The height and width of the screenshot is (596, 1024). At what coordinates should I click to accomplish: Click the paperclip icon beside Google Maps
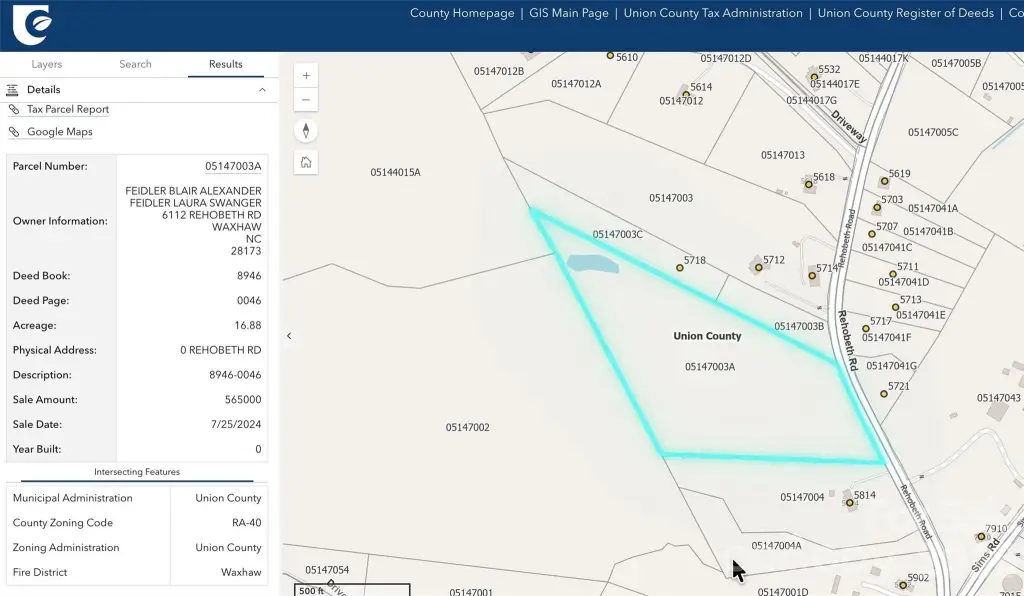tap(14, 132)
